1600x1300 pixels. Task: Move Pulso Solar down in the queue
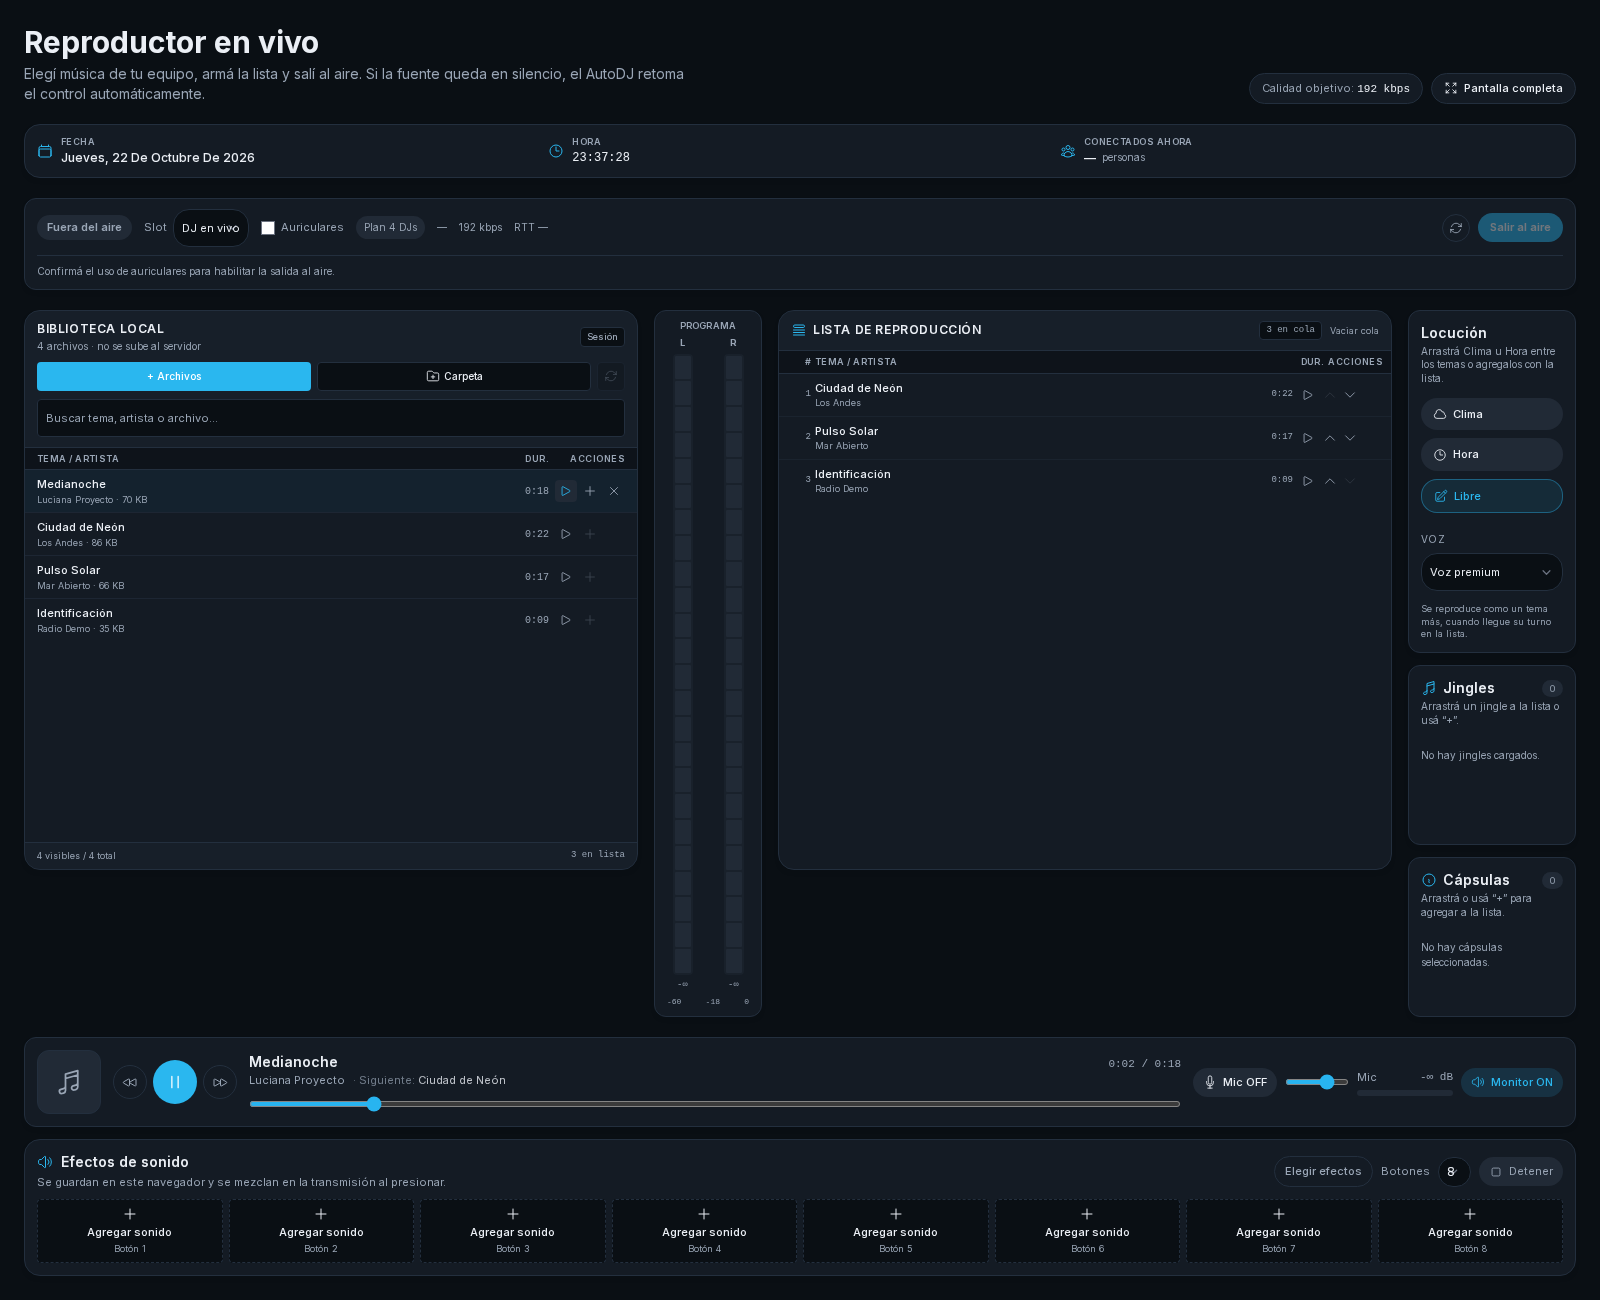[x=1350, y=438]
